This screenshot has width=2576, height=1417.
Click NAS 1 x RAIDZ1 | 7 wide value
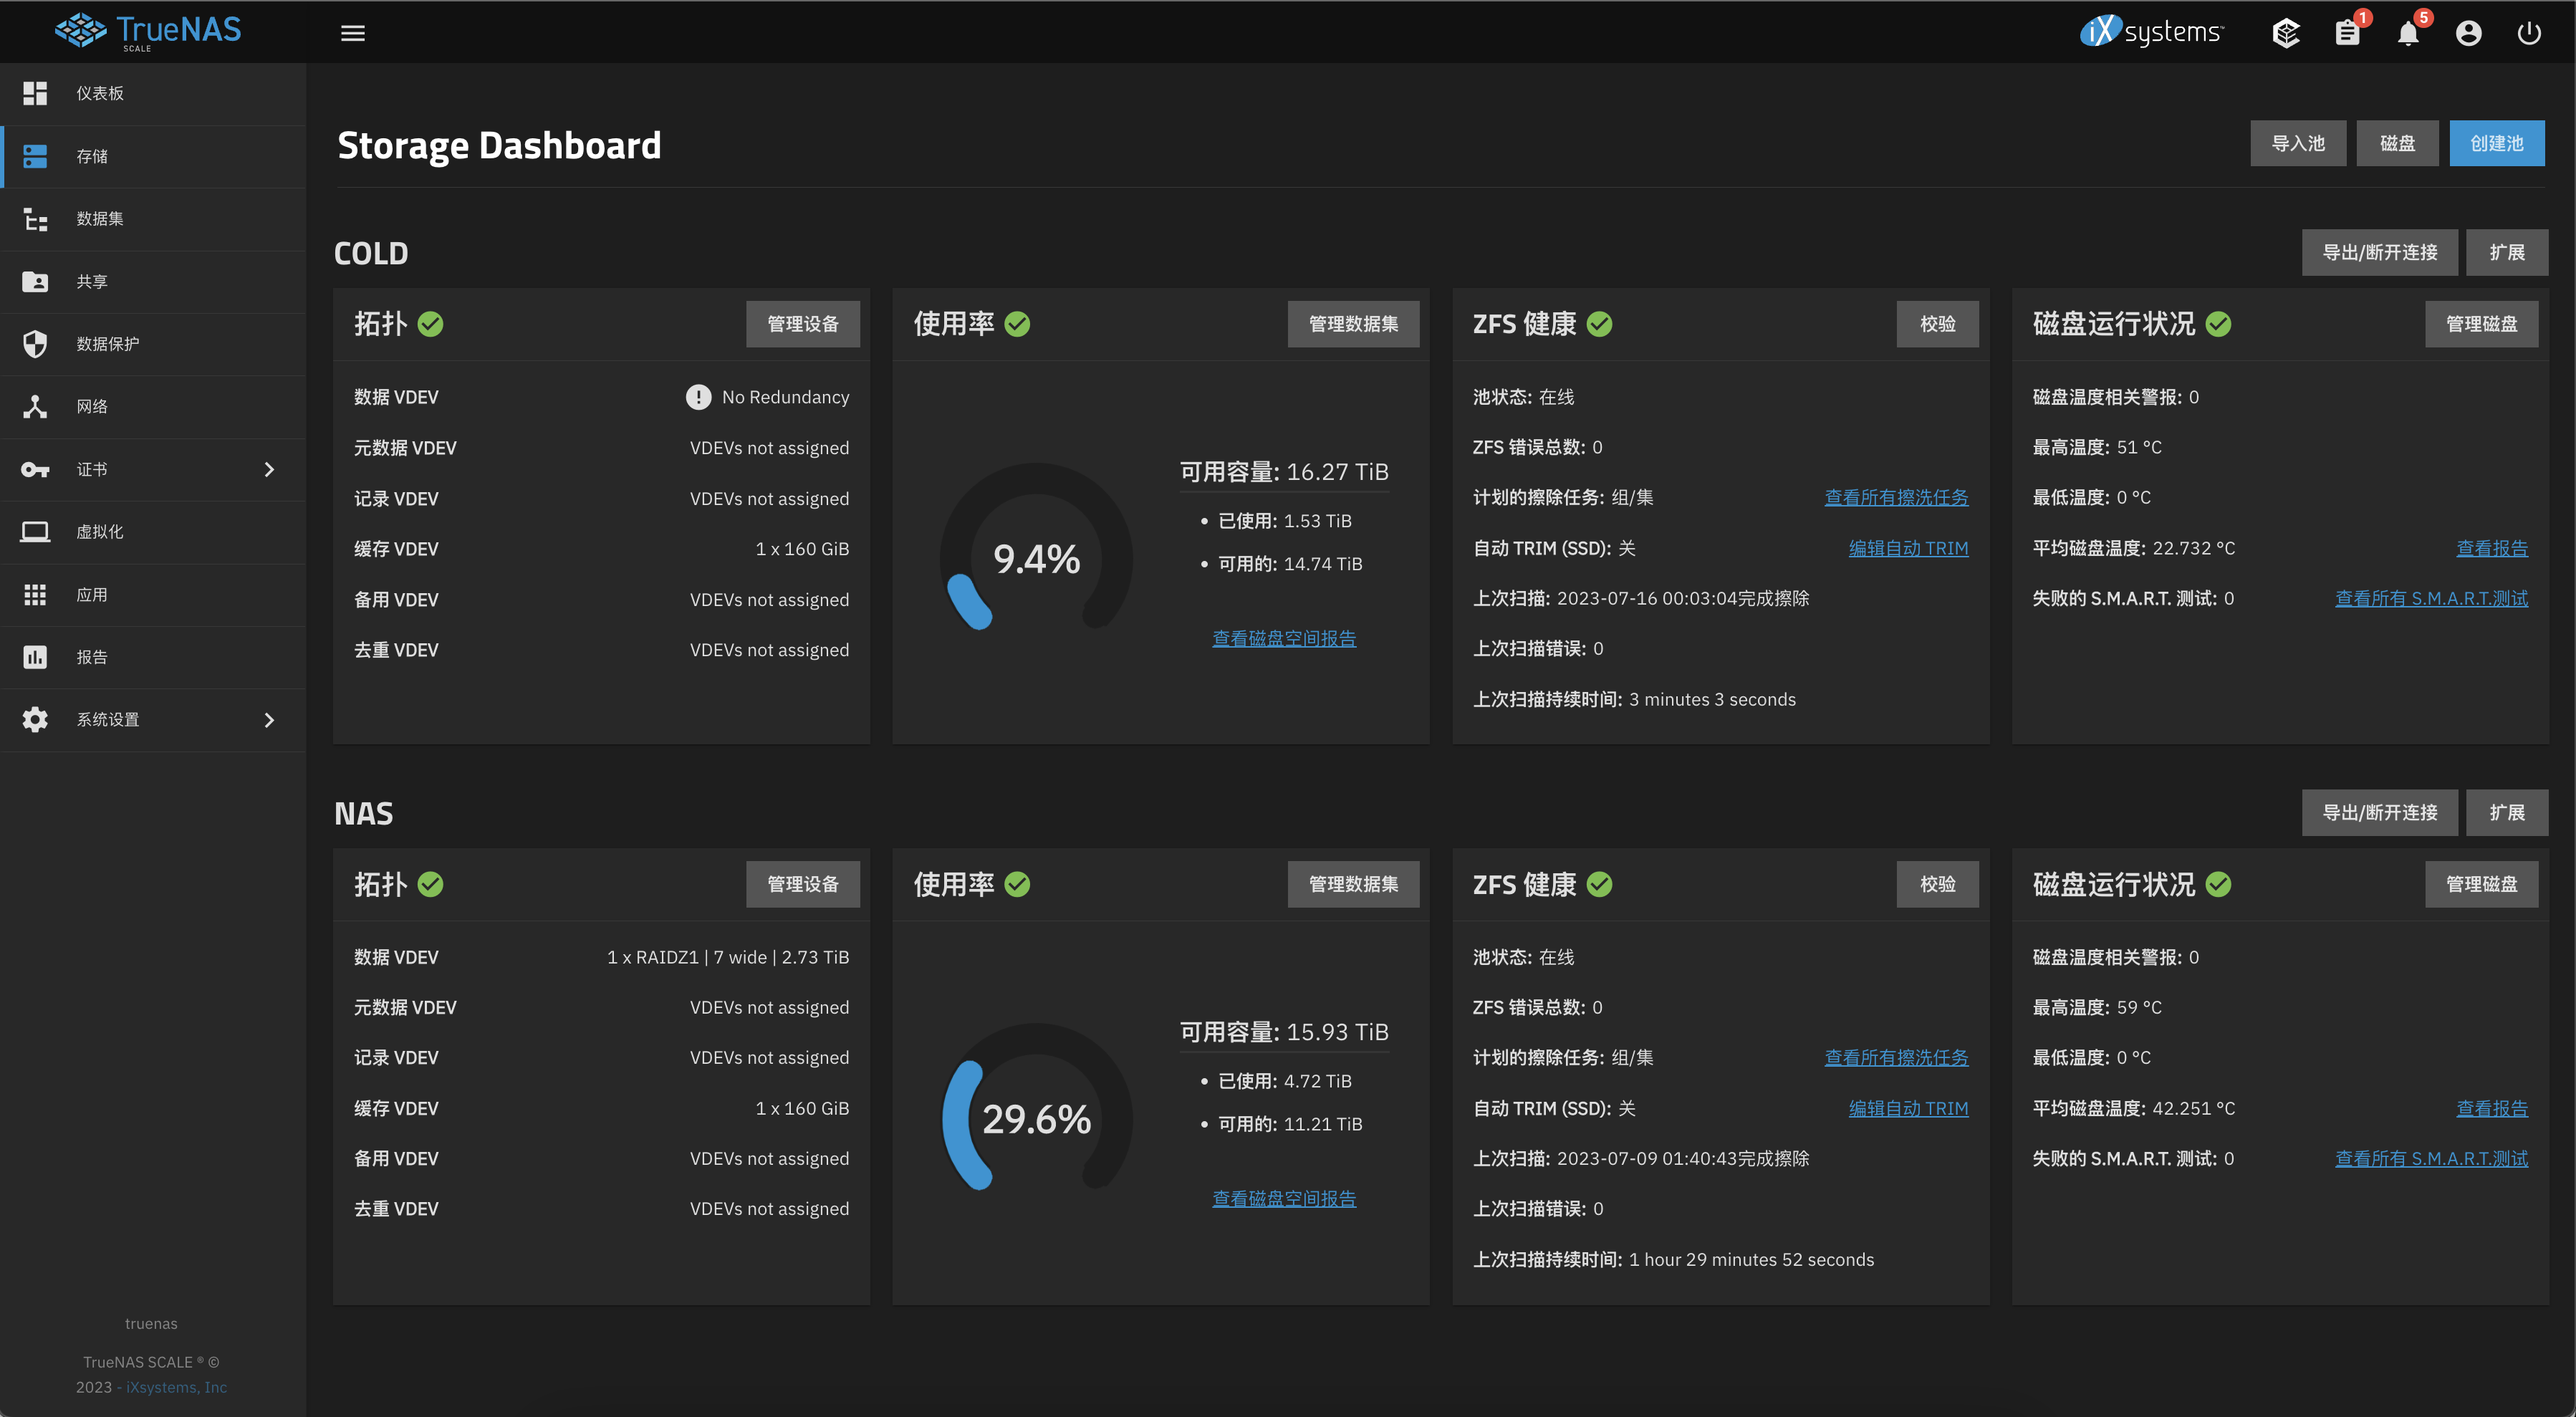728,957
